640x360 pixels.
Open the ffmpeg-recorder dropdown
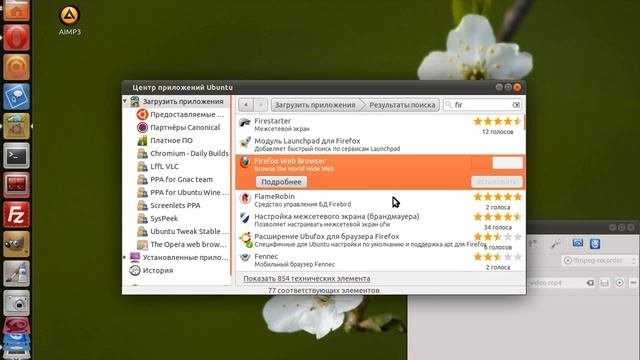click(600, 260)
